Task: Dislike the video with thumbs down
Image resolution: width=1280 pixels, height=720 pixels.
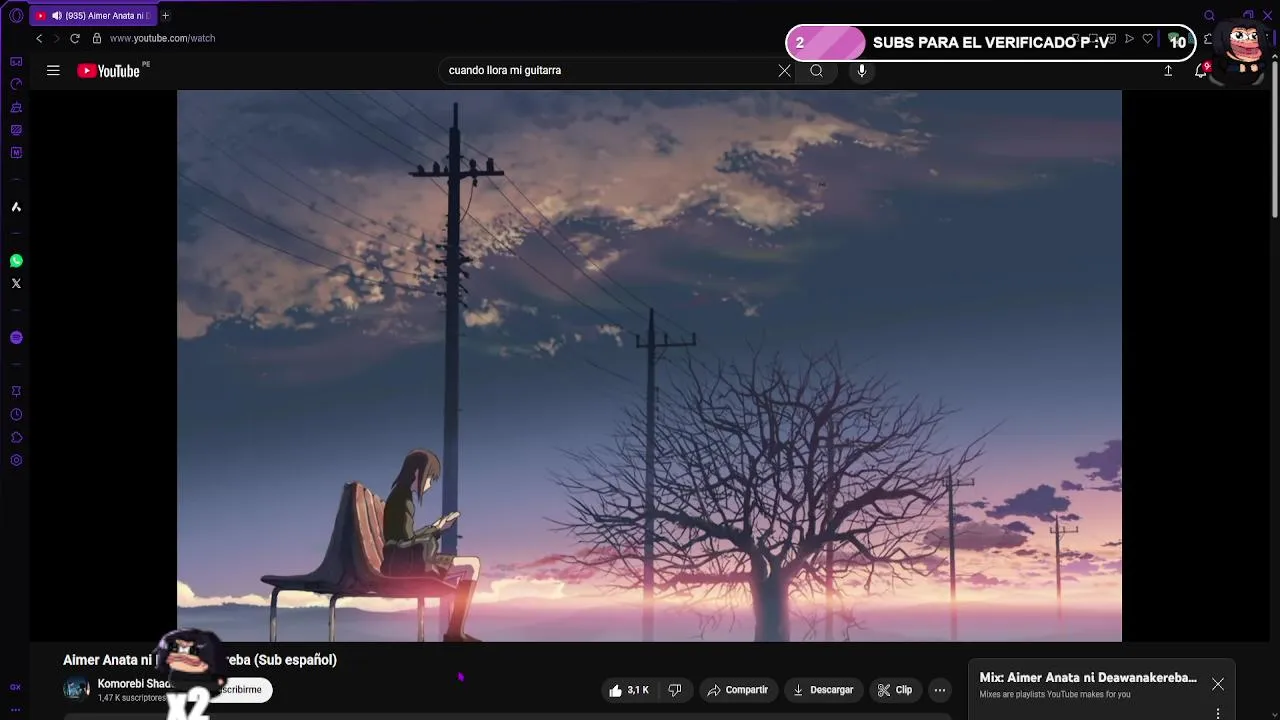Action: point(675,690)
